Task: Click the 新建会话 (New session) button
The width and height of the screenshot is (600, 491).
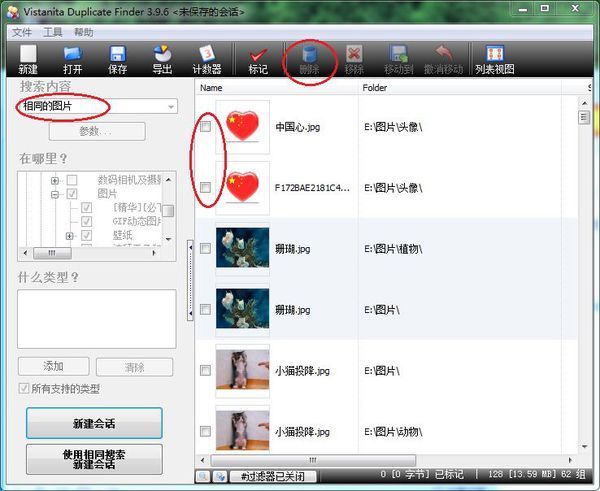Action: click(x=94, y=423)
